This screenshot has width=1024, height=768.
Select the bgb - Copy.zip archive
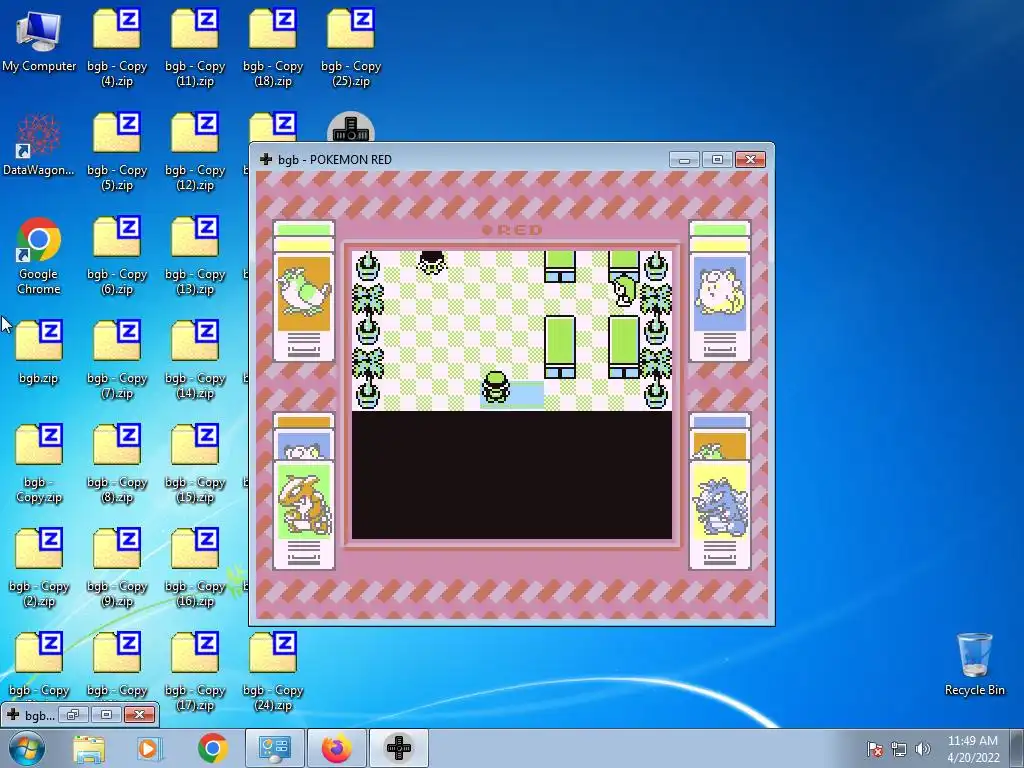(39, 464)
